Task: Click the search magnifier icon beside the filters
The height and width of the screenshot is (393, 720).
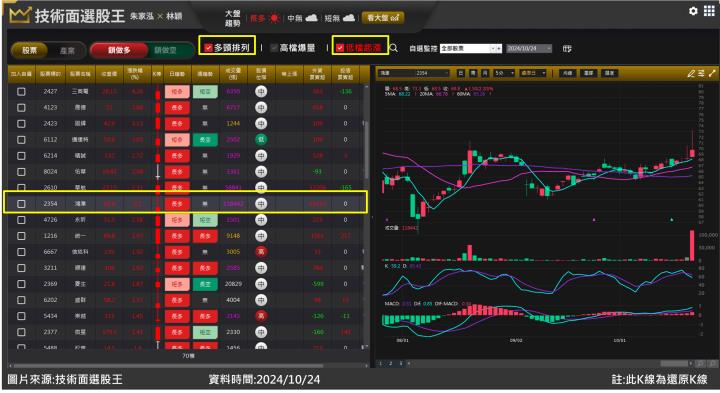Action: click(x=394, y=48)
